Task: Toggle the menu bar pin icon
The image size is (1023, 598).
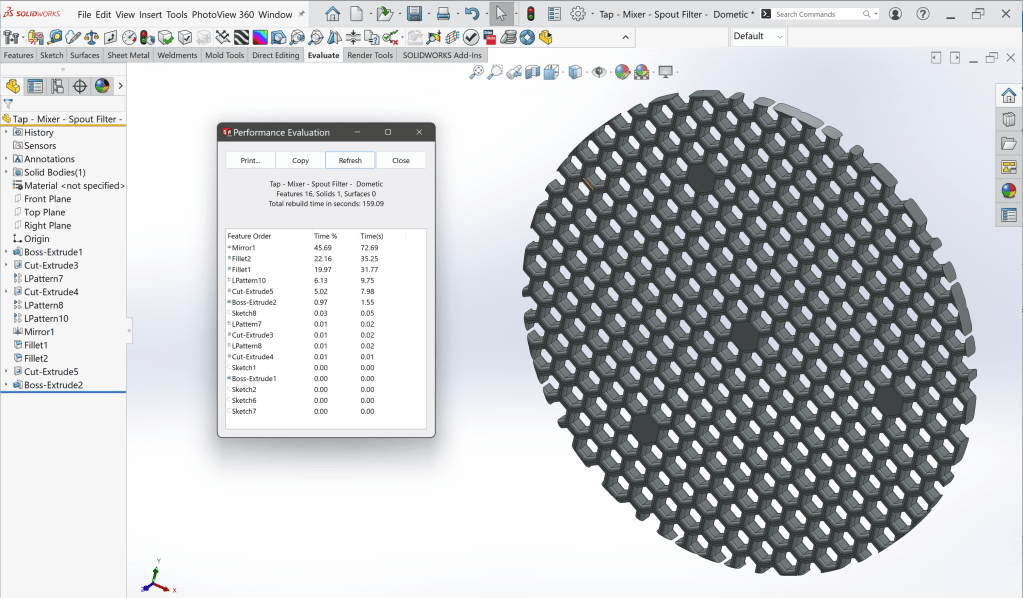Action: [x=302, y=15]
